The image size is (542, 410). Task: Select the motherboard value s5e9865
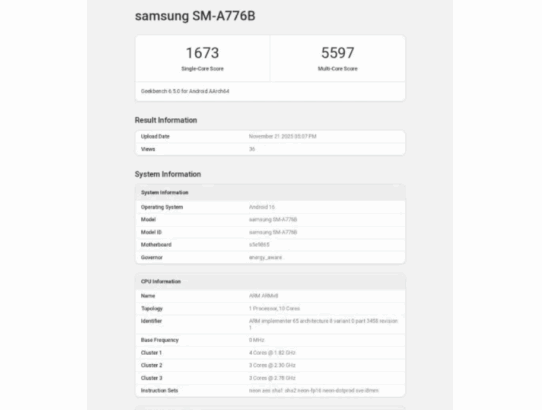(259, 245)
